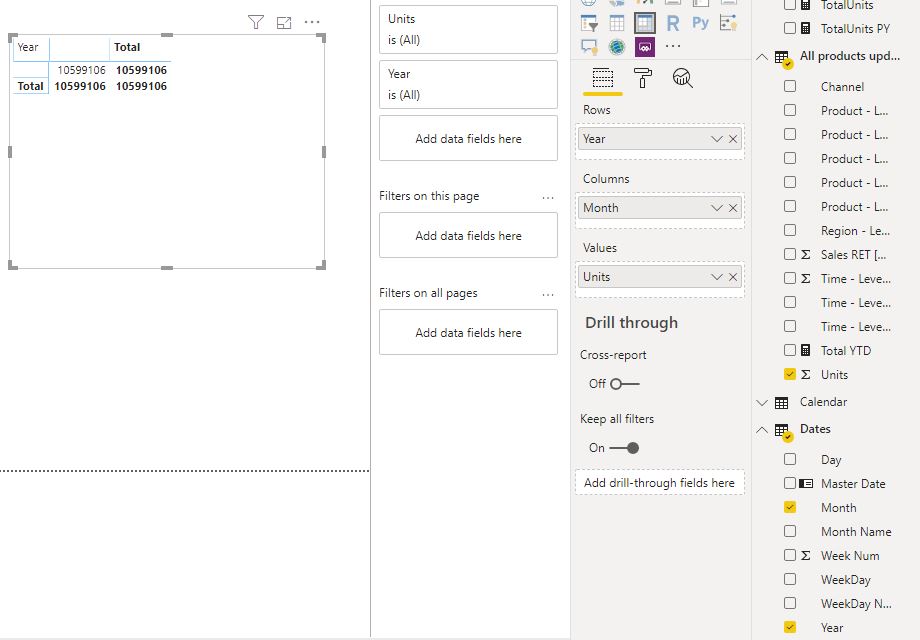Image resolution: width=920 pixels, height=640 pixels.
Task: Select the Slicer visualization
Action: coord(589,23)
